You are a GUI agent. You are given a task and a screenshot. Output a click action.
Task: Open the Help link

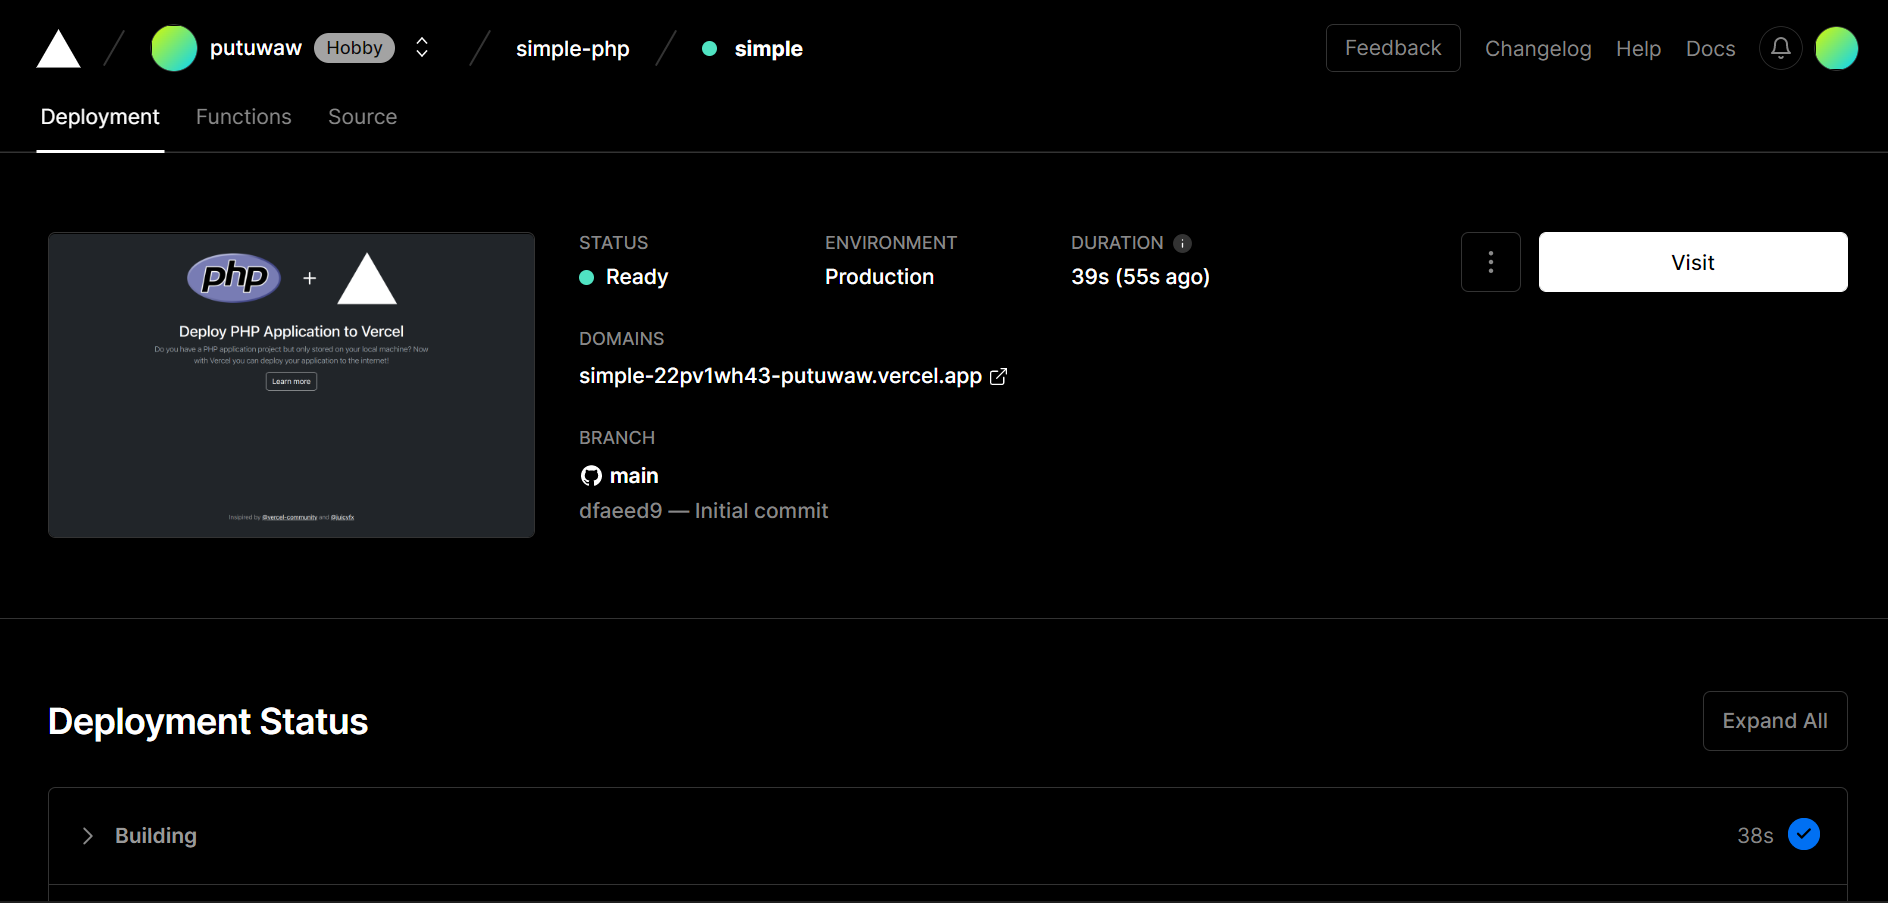pyautogui.click(x=1638, y=48)
